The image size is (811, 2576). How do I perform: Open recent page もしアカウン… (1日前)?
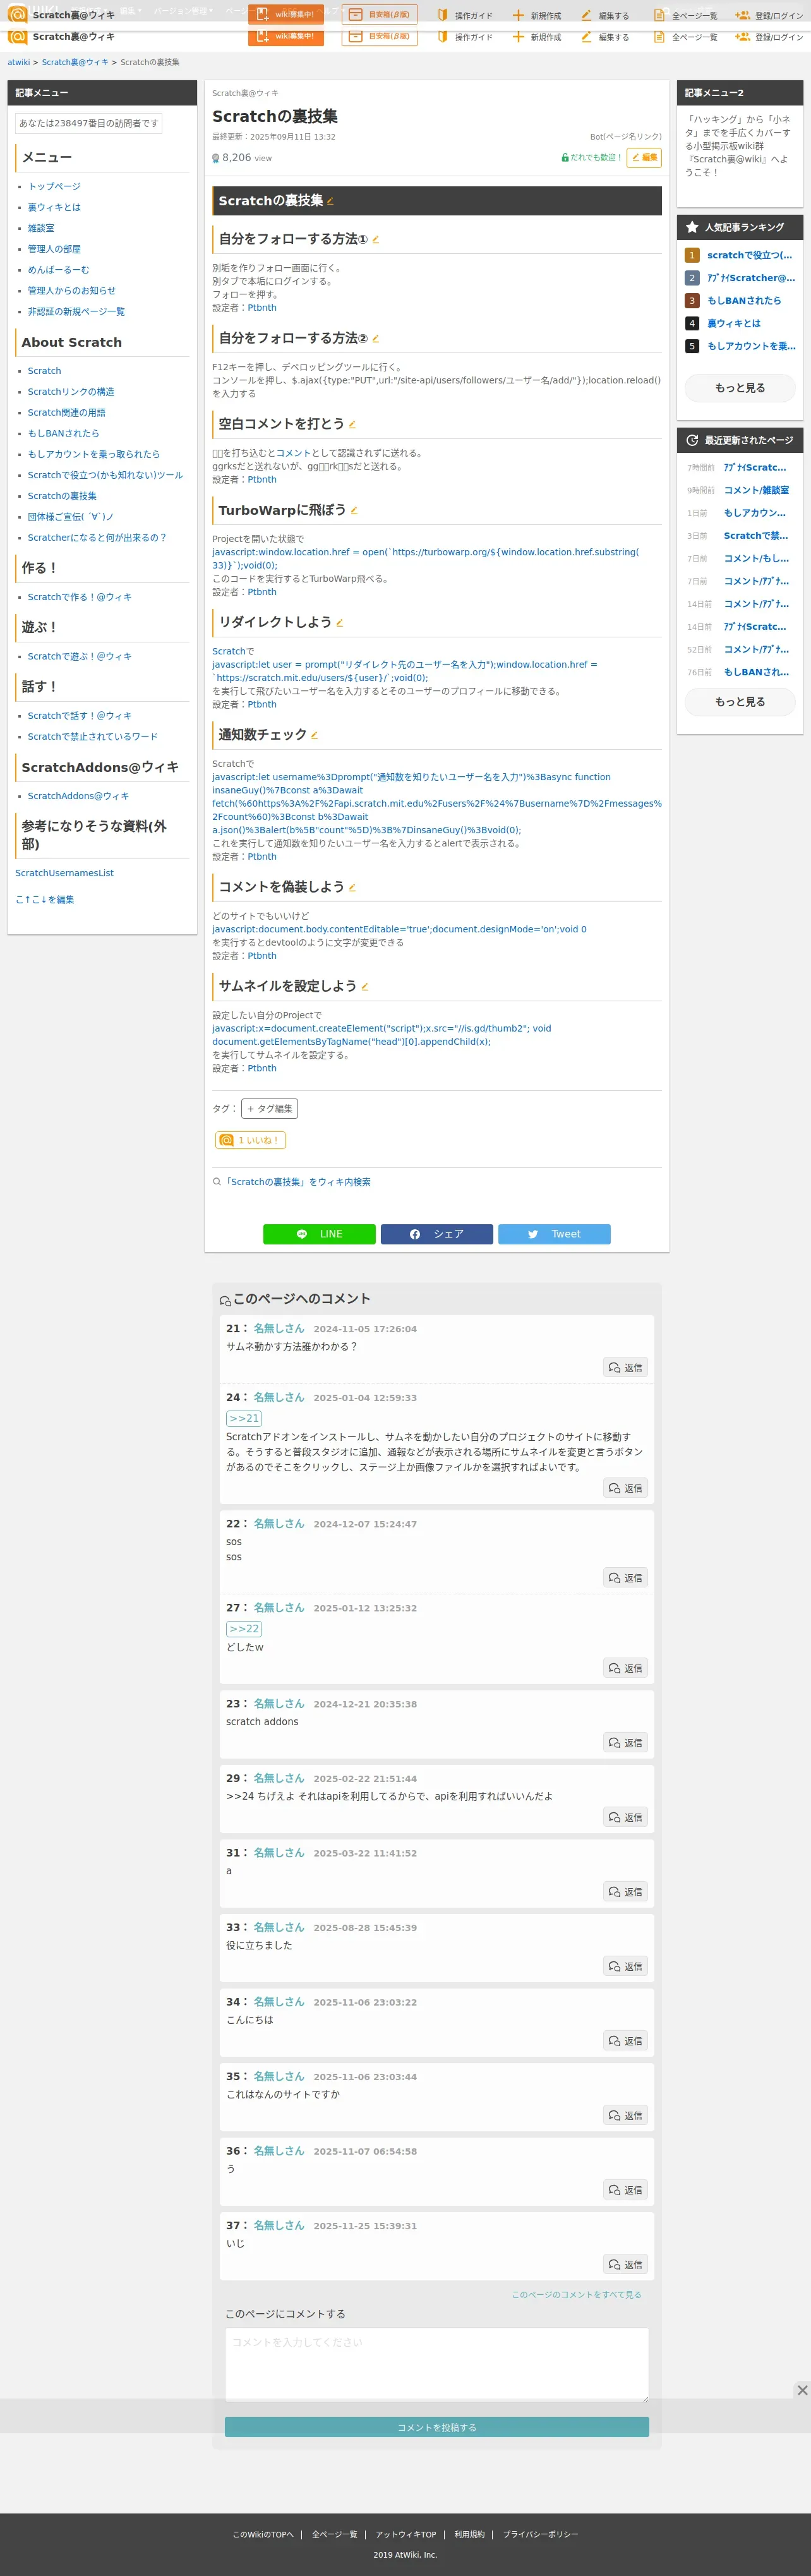coord(755,513)
